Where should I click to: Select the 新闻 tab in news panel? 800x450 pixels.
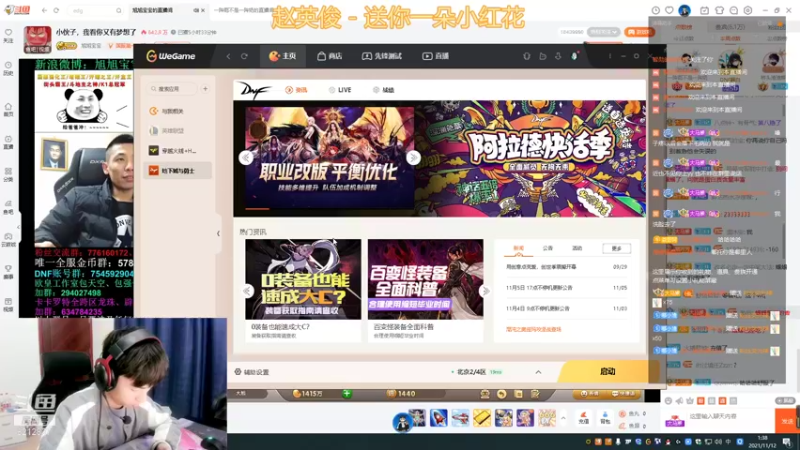518,248
